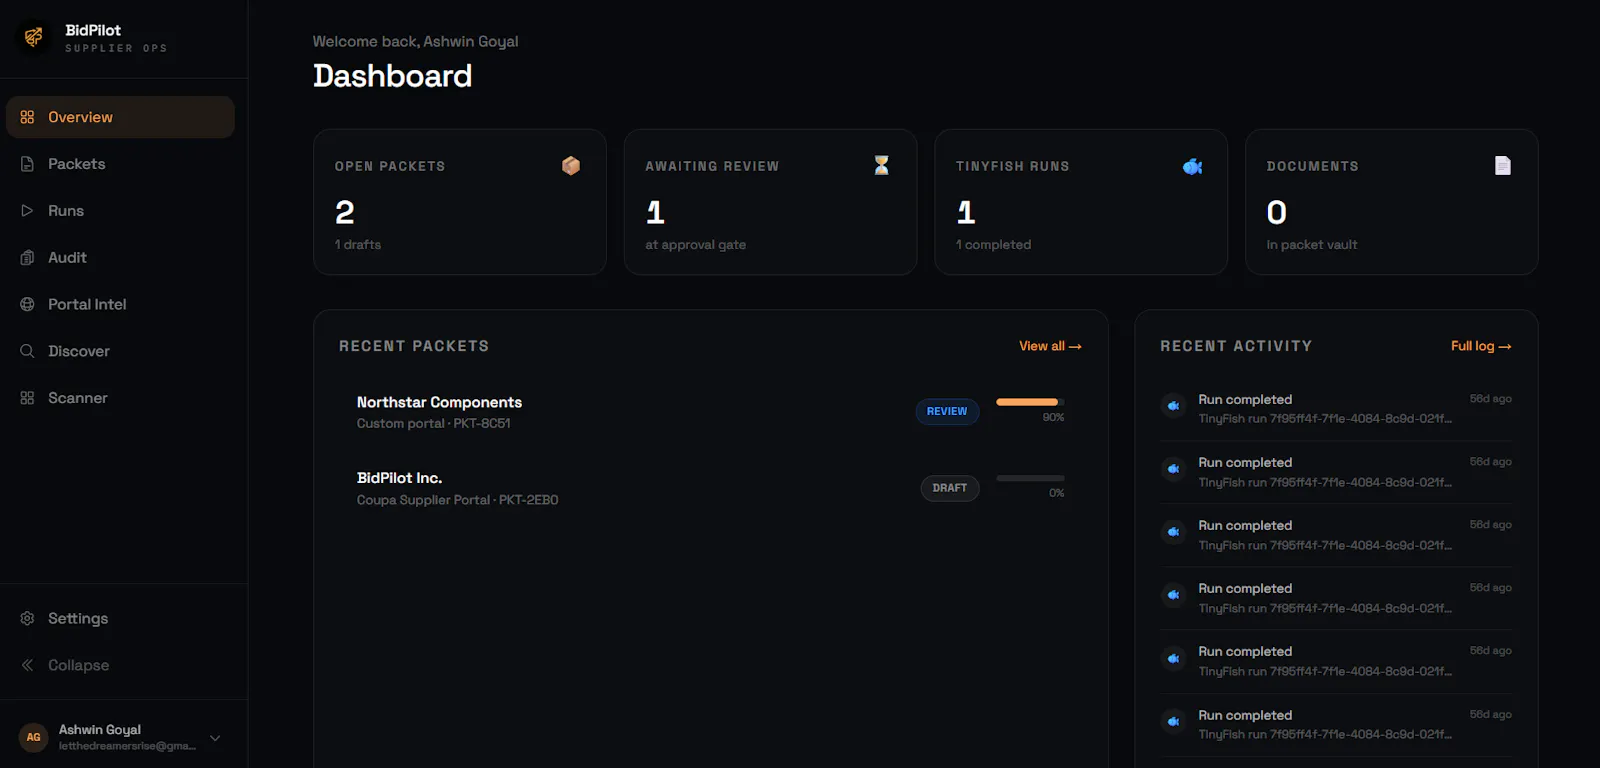Click the Collapse double-chevron icon
The width and height of the screenshot is (1600, 768).
pyautogui.click(x=27, y=665)
